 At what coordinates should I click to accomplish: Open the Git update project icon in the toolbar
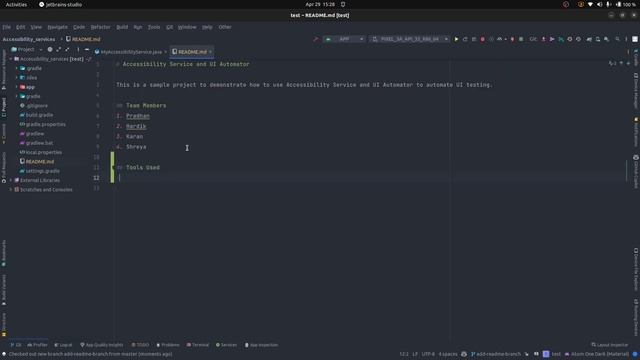coord(543,39)
